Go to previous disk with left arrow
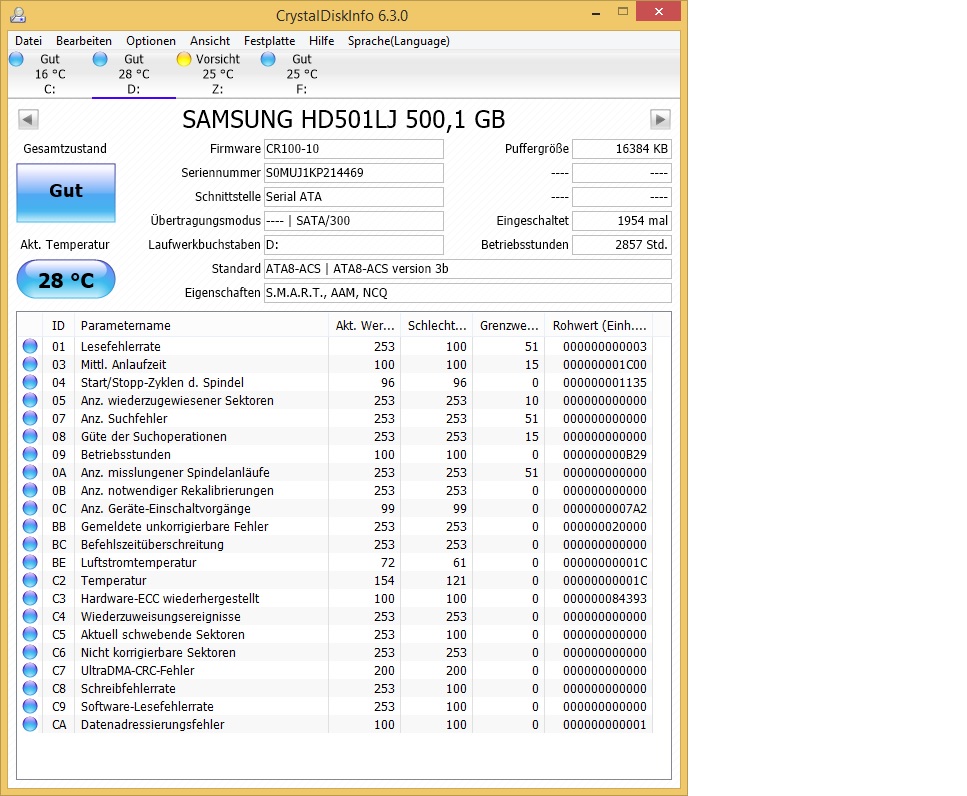 pyautogui.click(x=28, y=119)
